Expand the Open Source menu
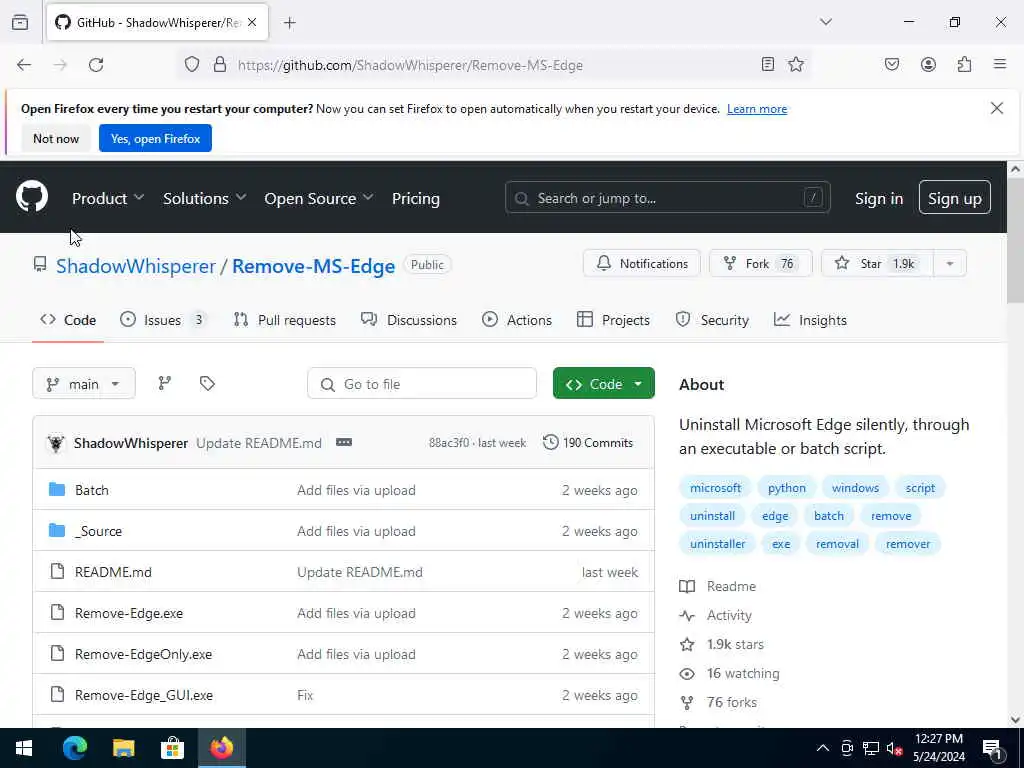 tap(319, 199)
